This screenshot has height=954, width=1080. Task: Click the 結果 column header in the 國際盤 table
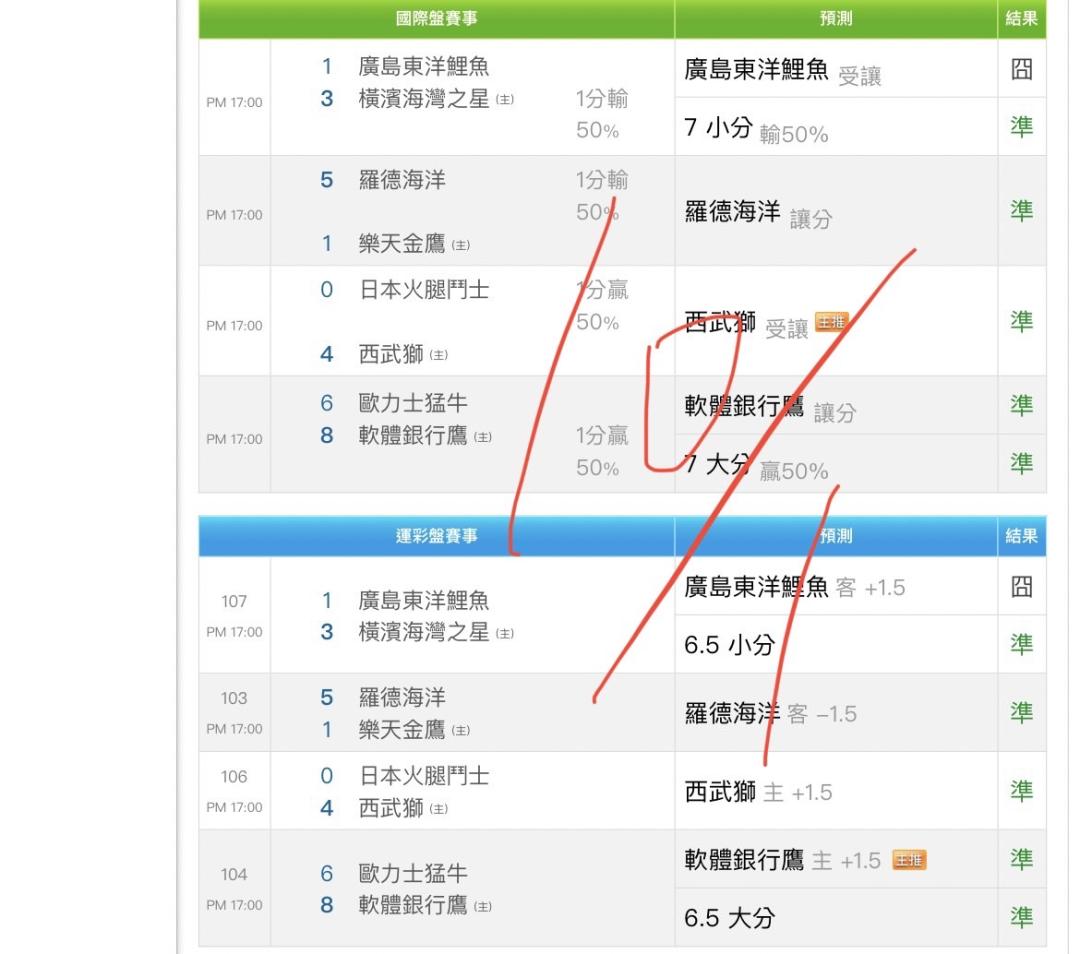[x=1021, y=19]
